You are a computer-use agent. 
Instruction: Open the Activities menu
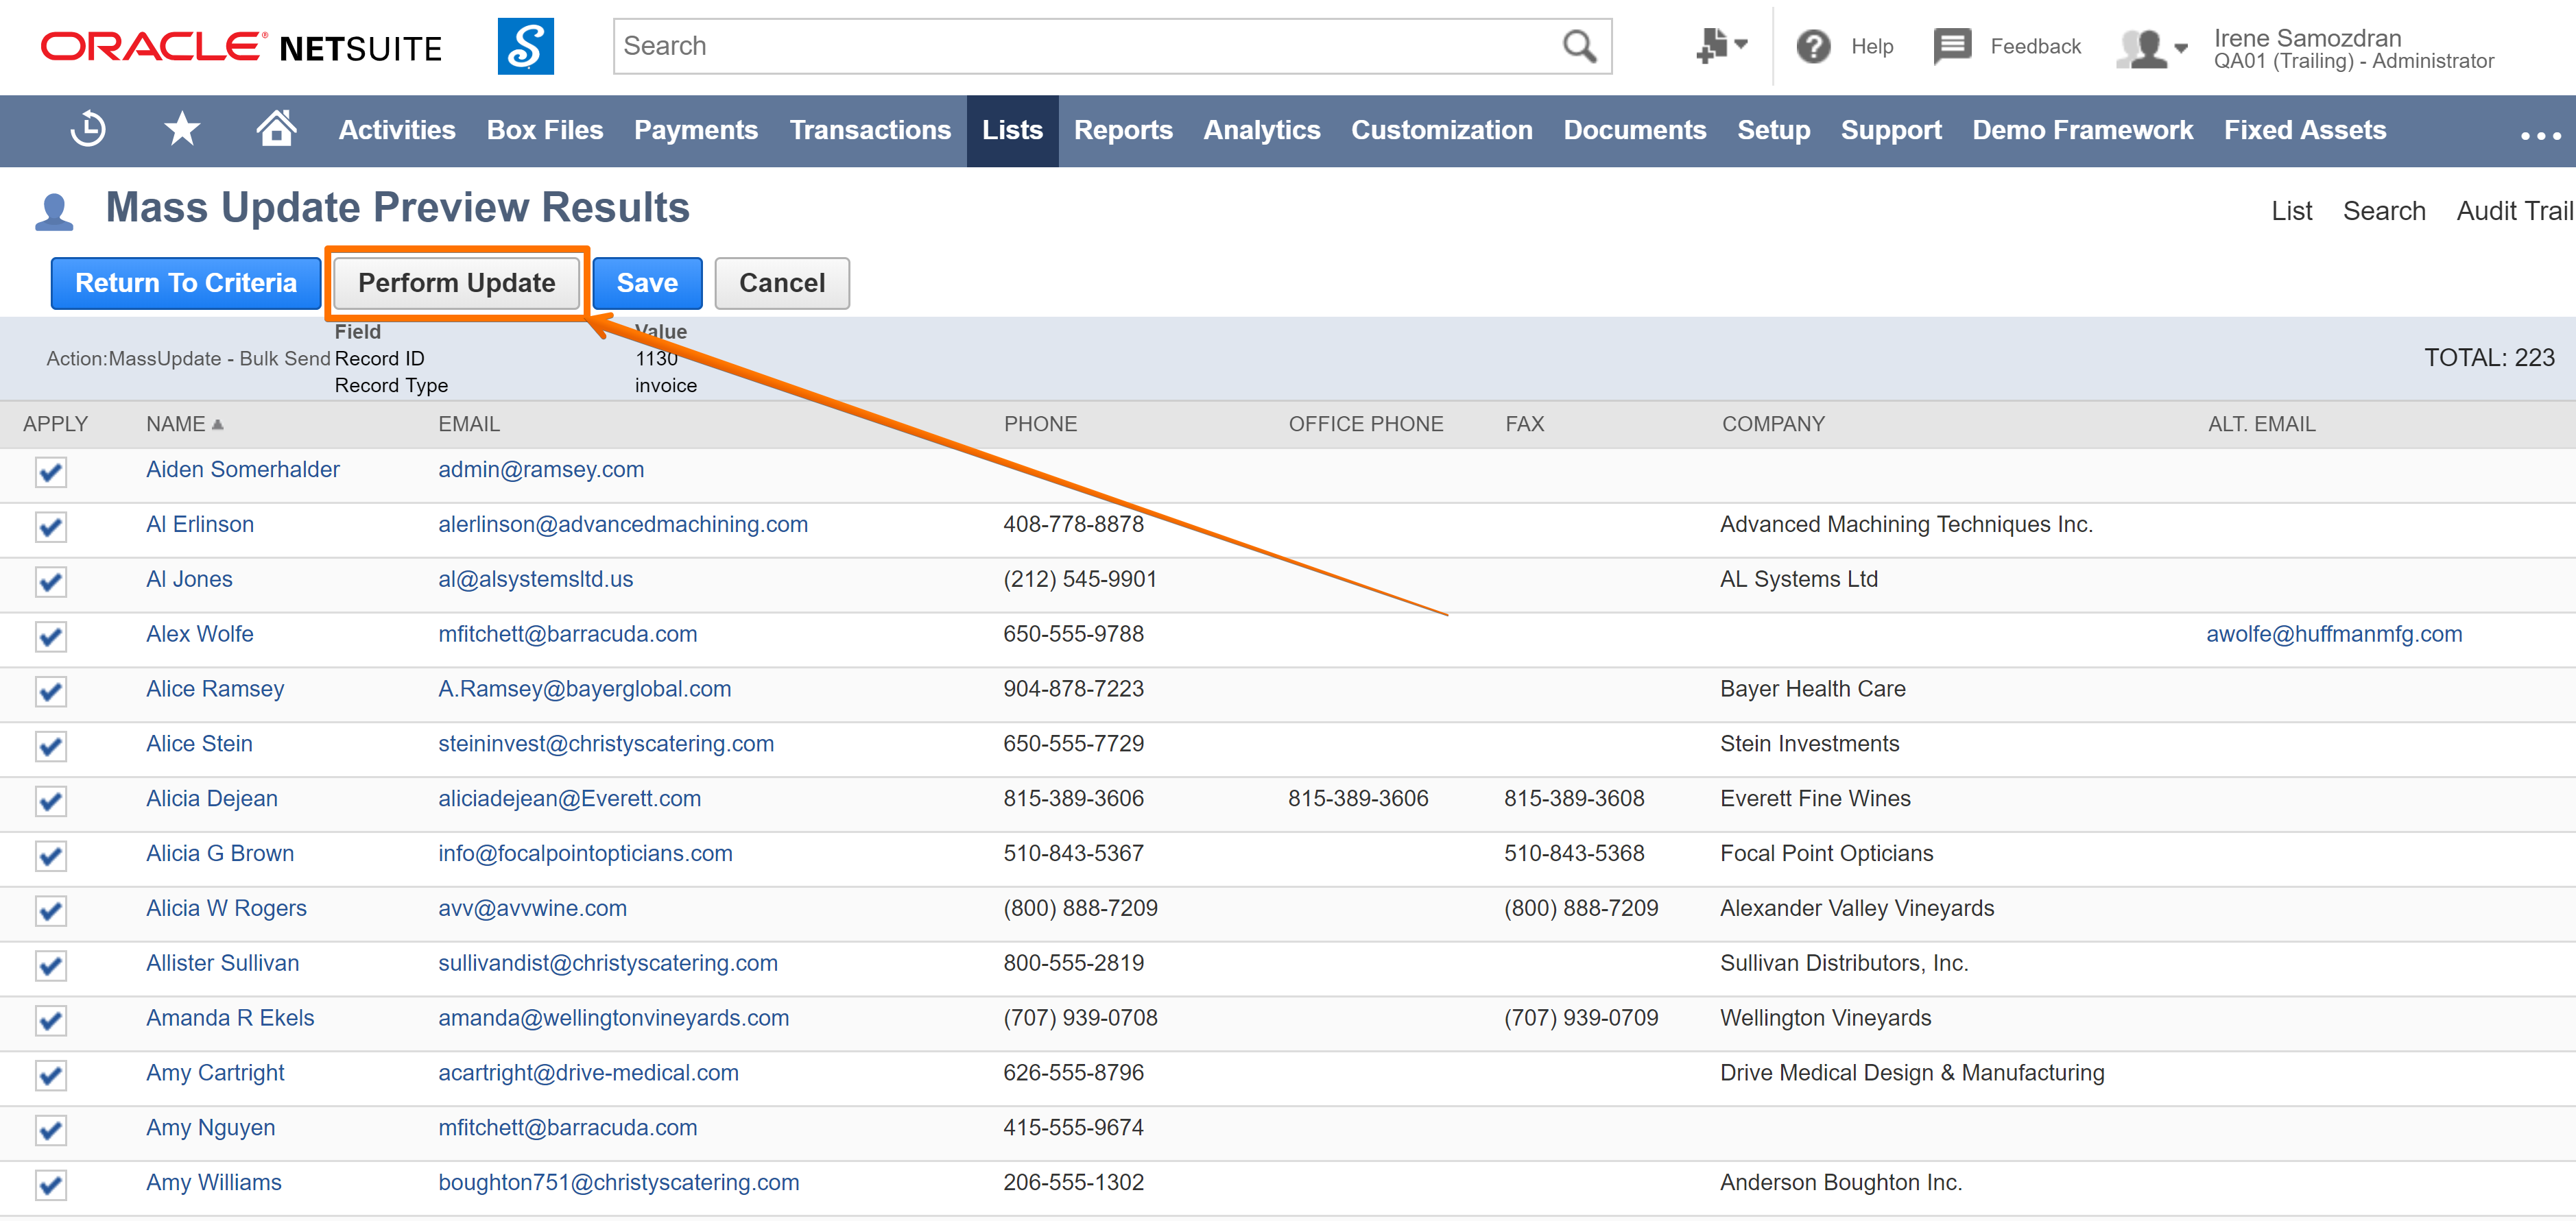tap(397, 130)
